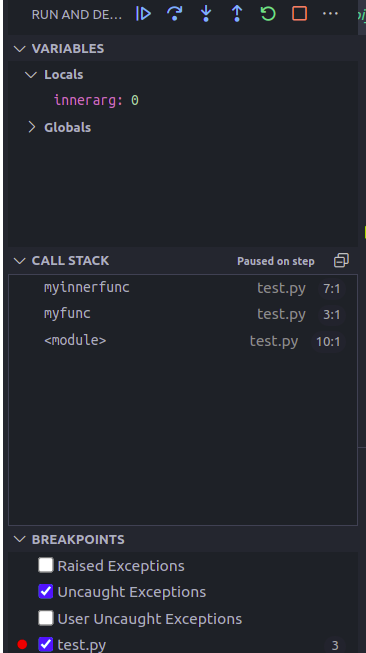
Task: Disable Uncaught Exceptions breakpoint
Action: pos(46,592)
